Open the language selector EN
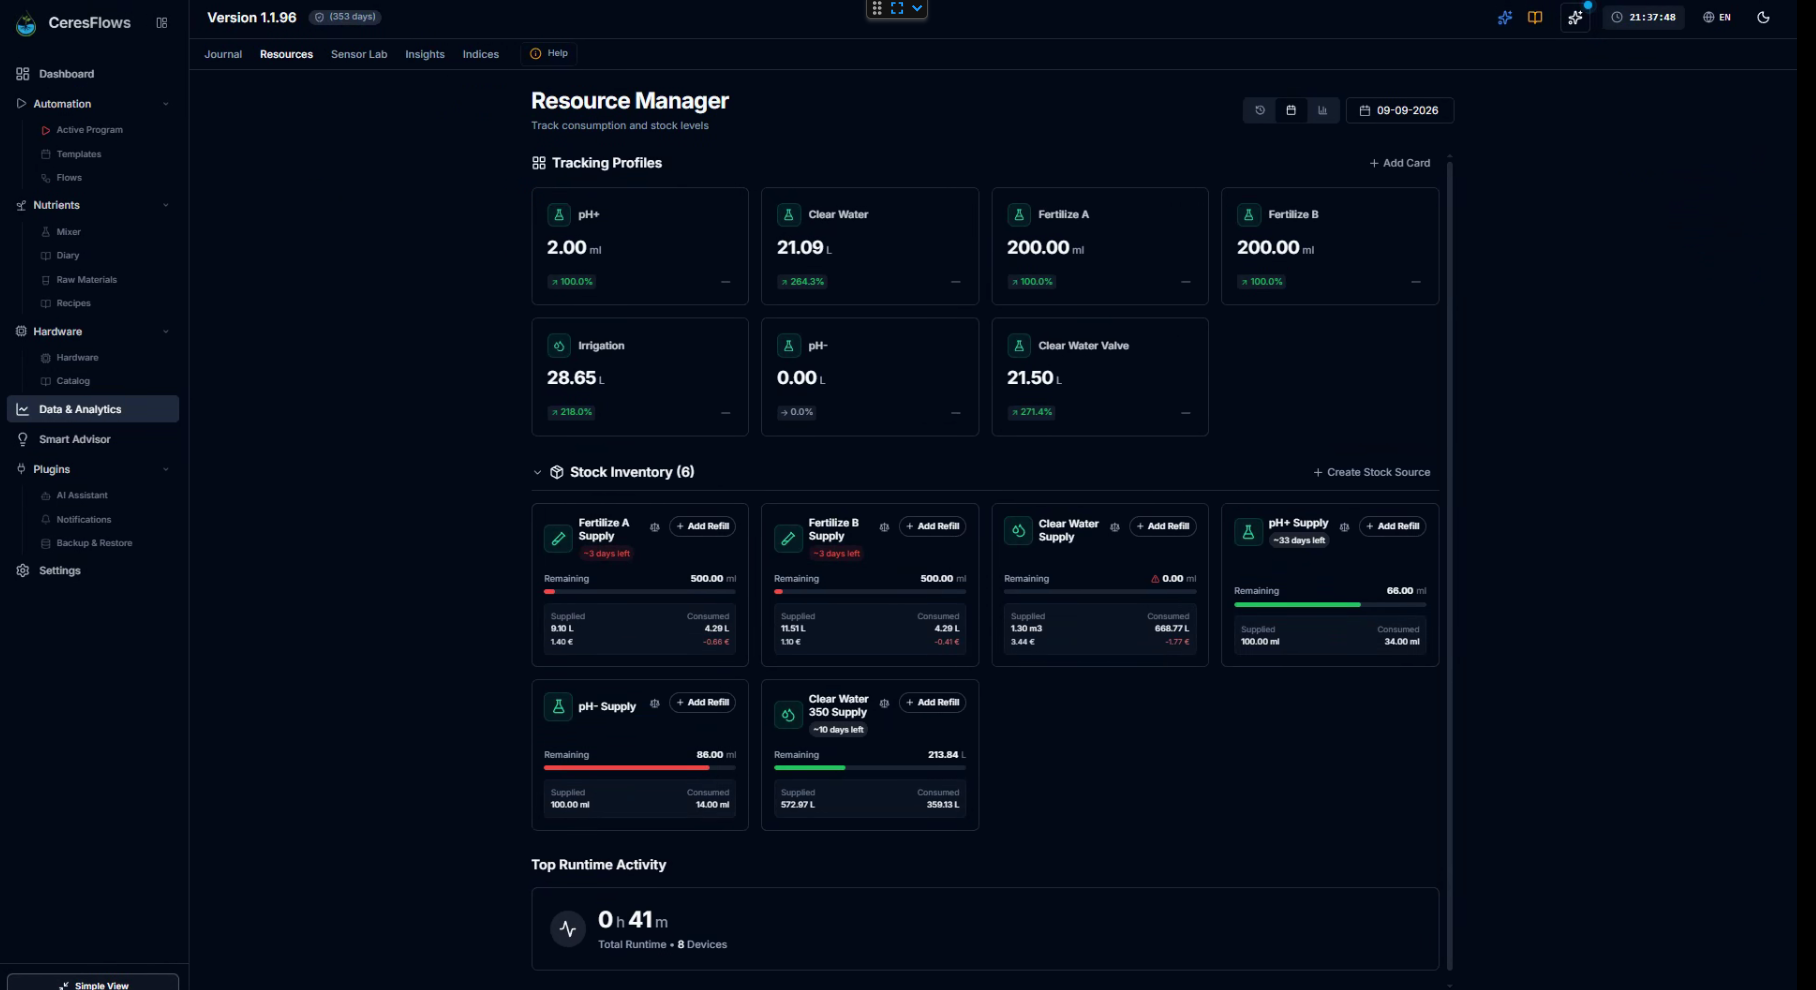The height and width of the screenshot is (990, 1816). [x=1717, y=17]
